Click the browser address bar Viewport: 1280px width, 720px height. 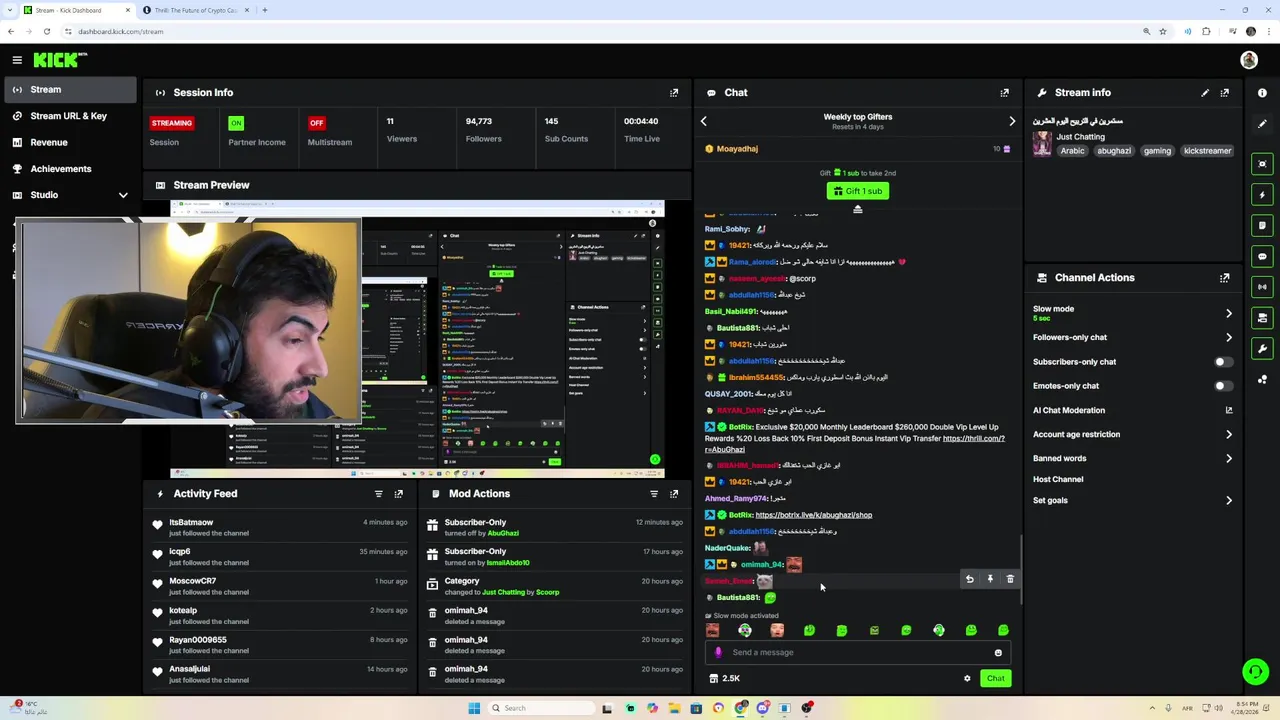coord(600,31)
